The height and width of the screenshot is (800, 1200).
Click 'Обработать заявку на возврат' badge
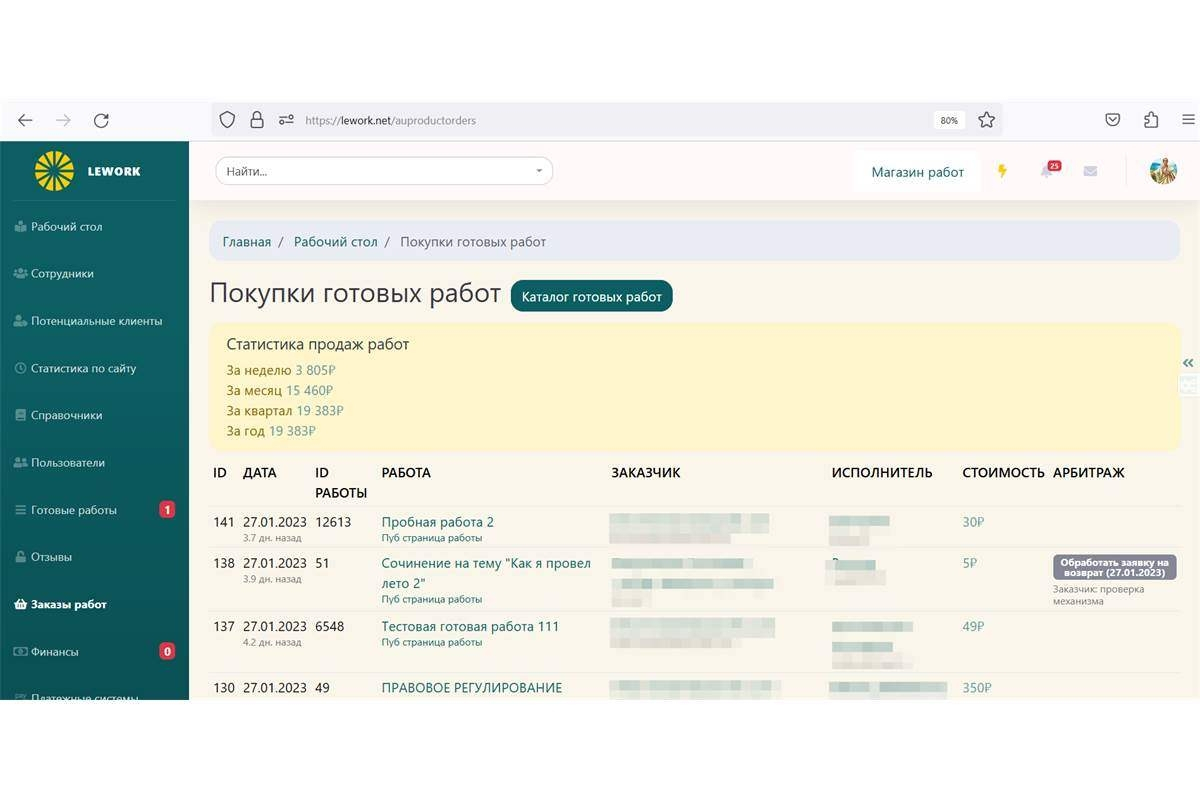(x=1114, y=567)
